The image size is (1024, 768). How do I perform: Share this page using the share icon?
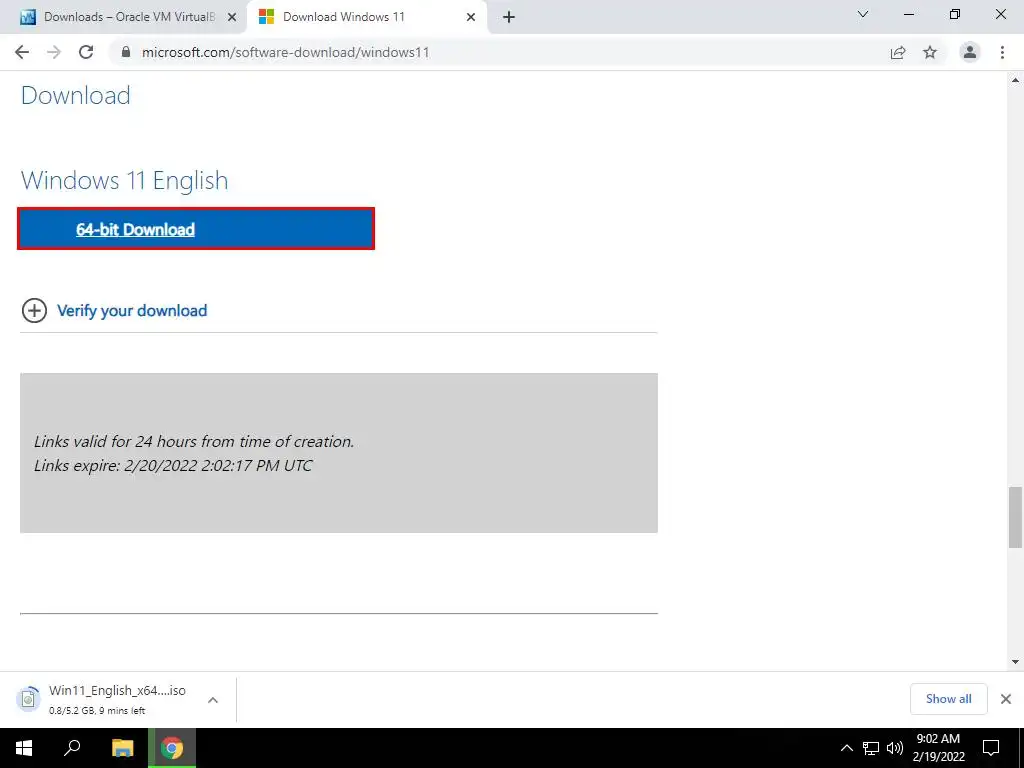pyautogui.click(x=898, y=52)
